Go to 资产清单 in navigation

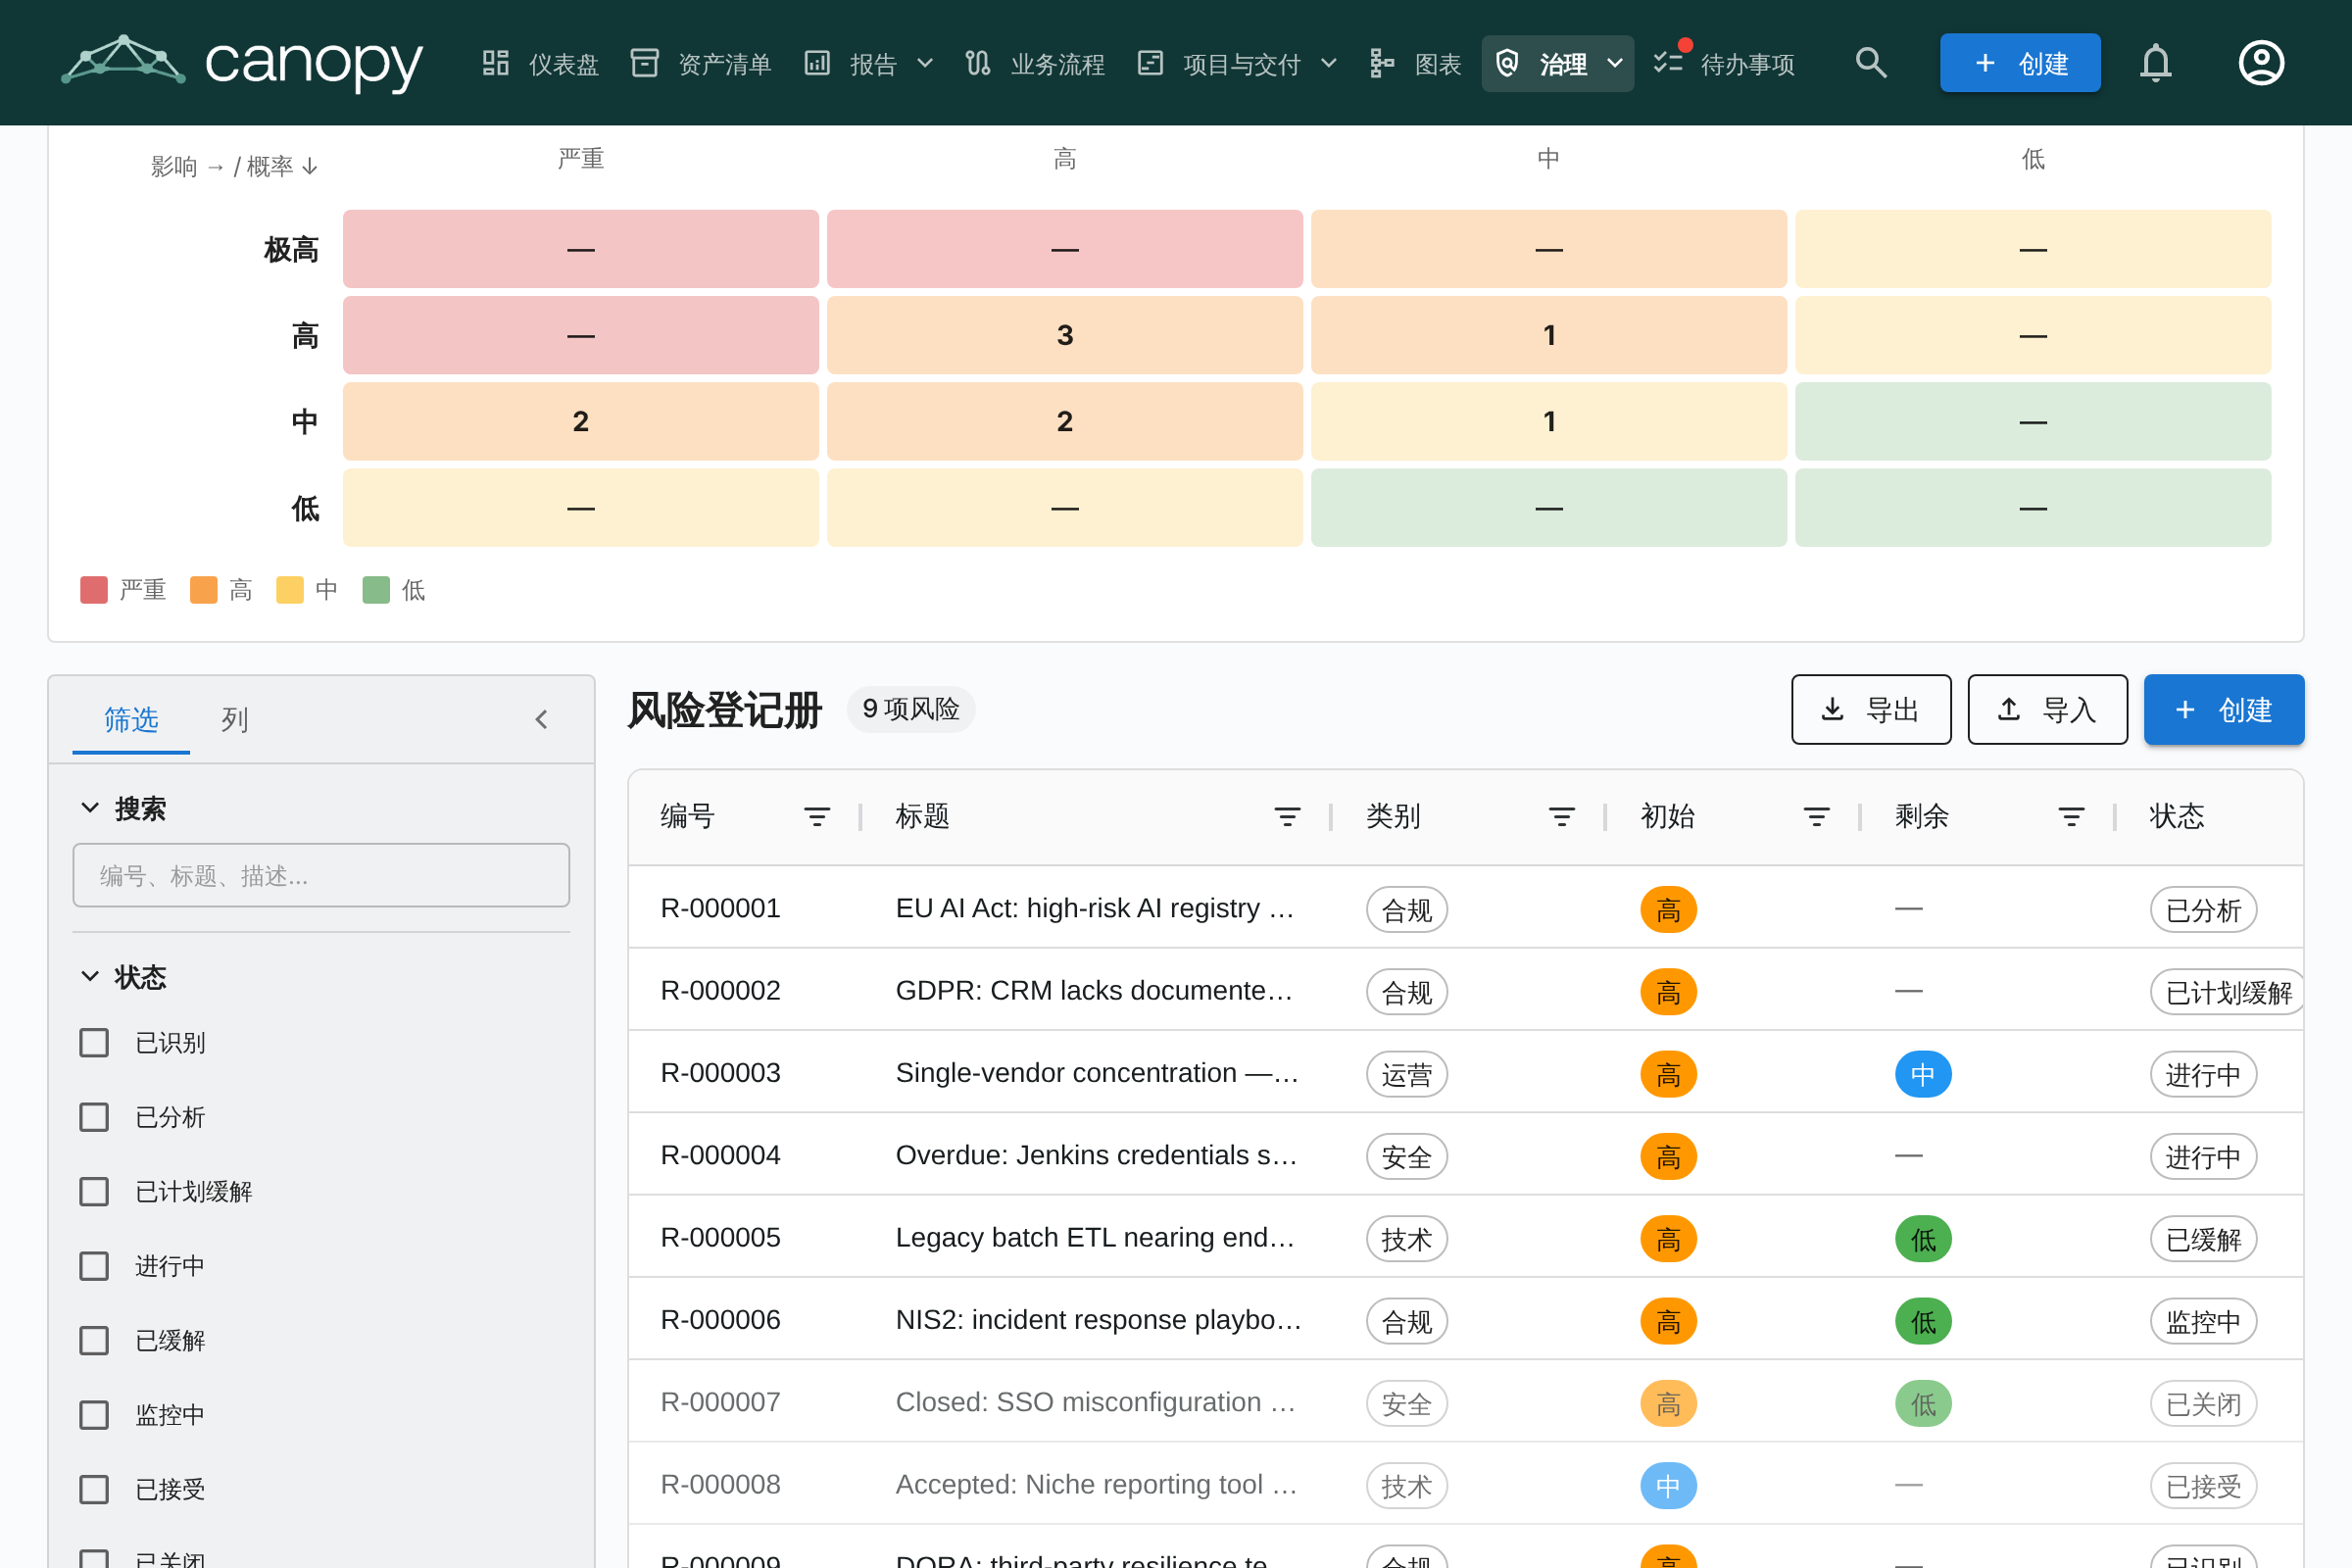(701, 63)
